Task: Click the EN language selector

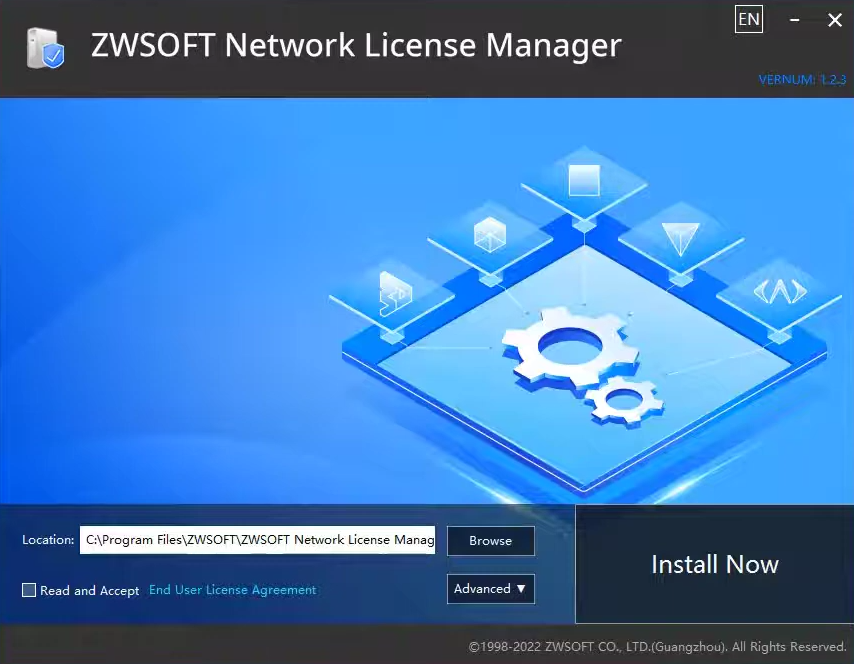Action: click(x=748, y=20)
